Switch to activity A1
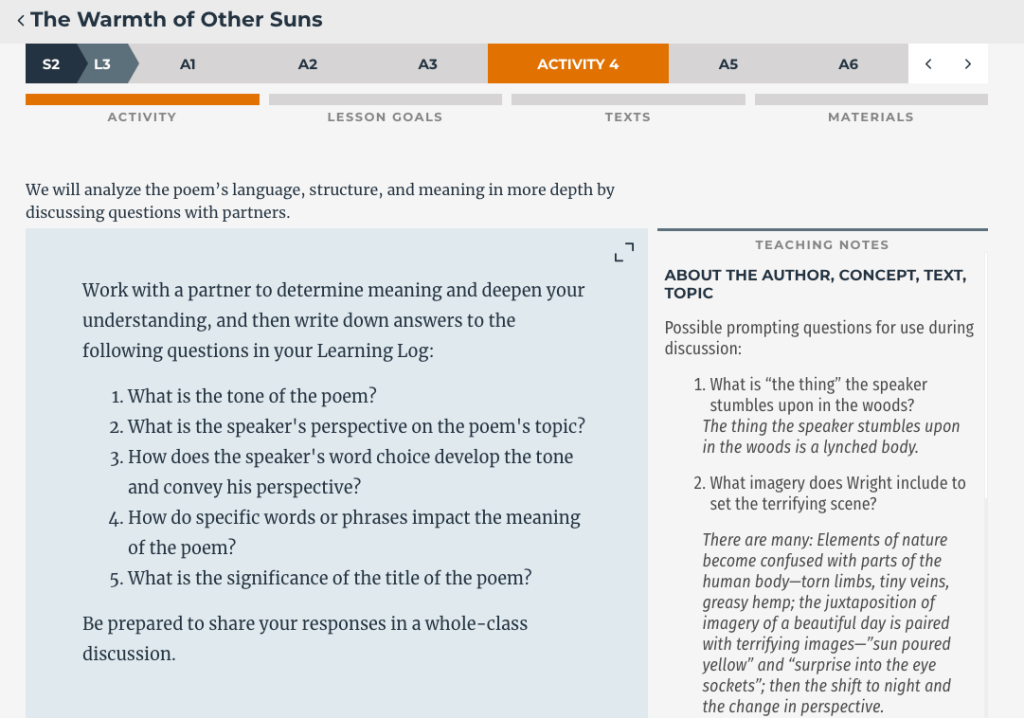The image size is (1024, 718). pos(188,64)
